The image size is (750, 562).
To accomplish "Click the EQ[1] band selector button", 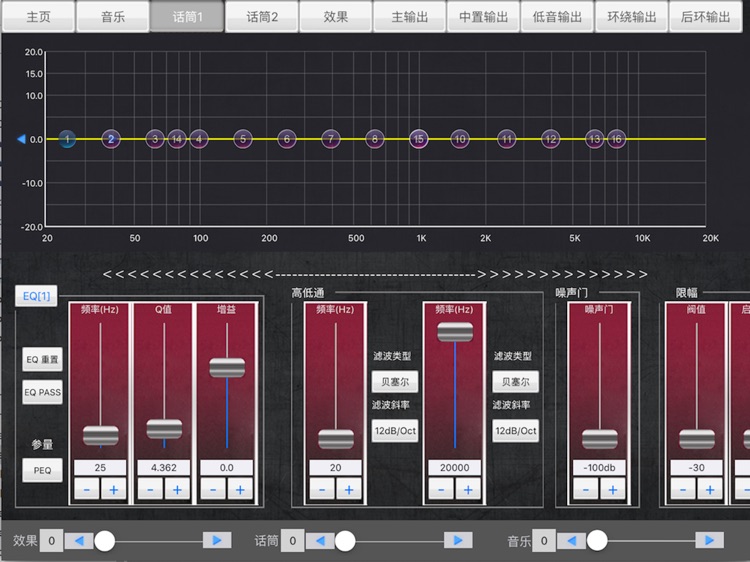I will click(36, 296).
